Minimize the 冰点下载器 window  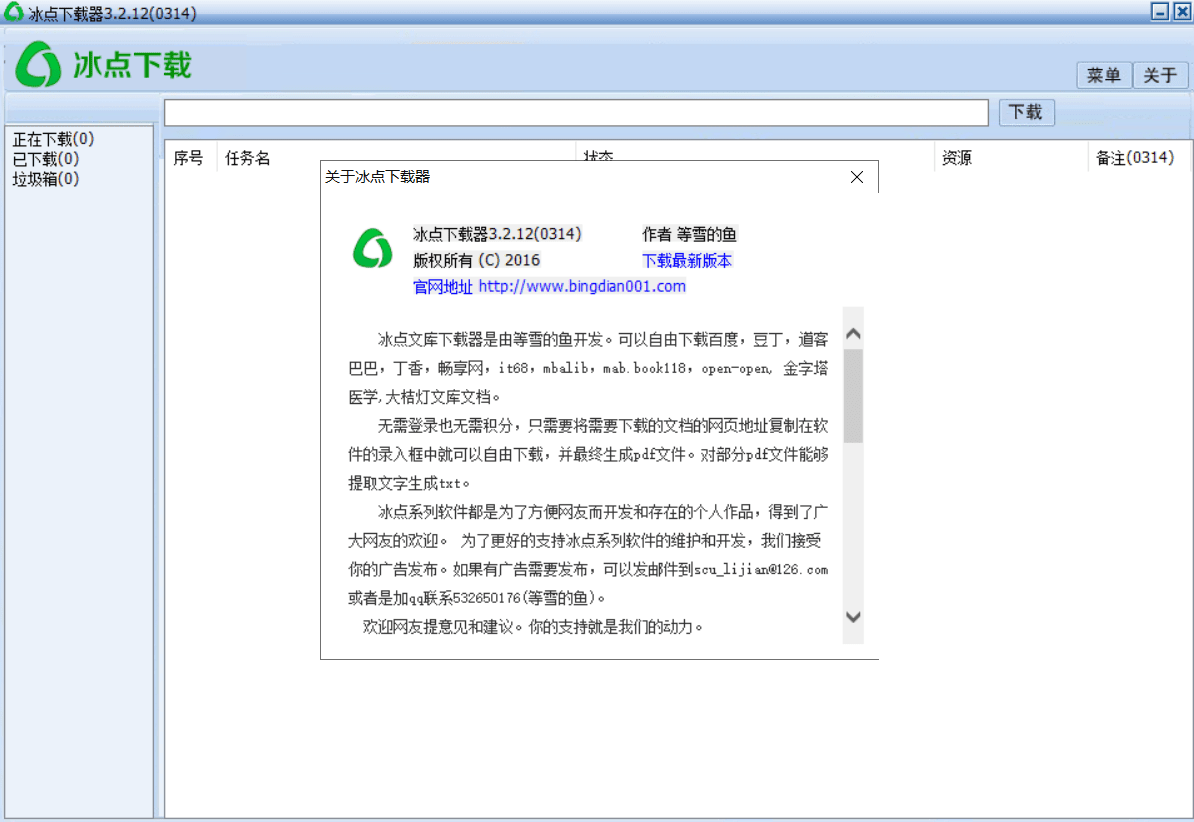point(1158,11)
